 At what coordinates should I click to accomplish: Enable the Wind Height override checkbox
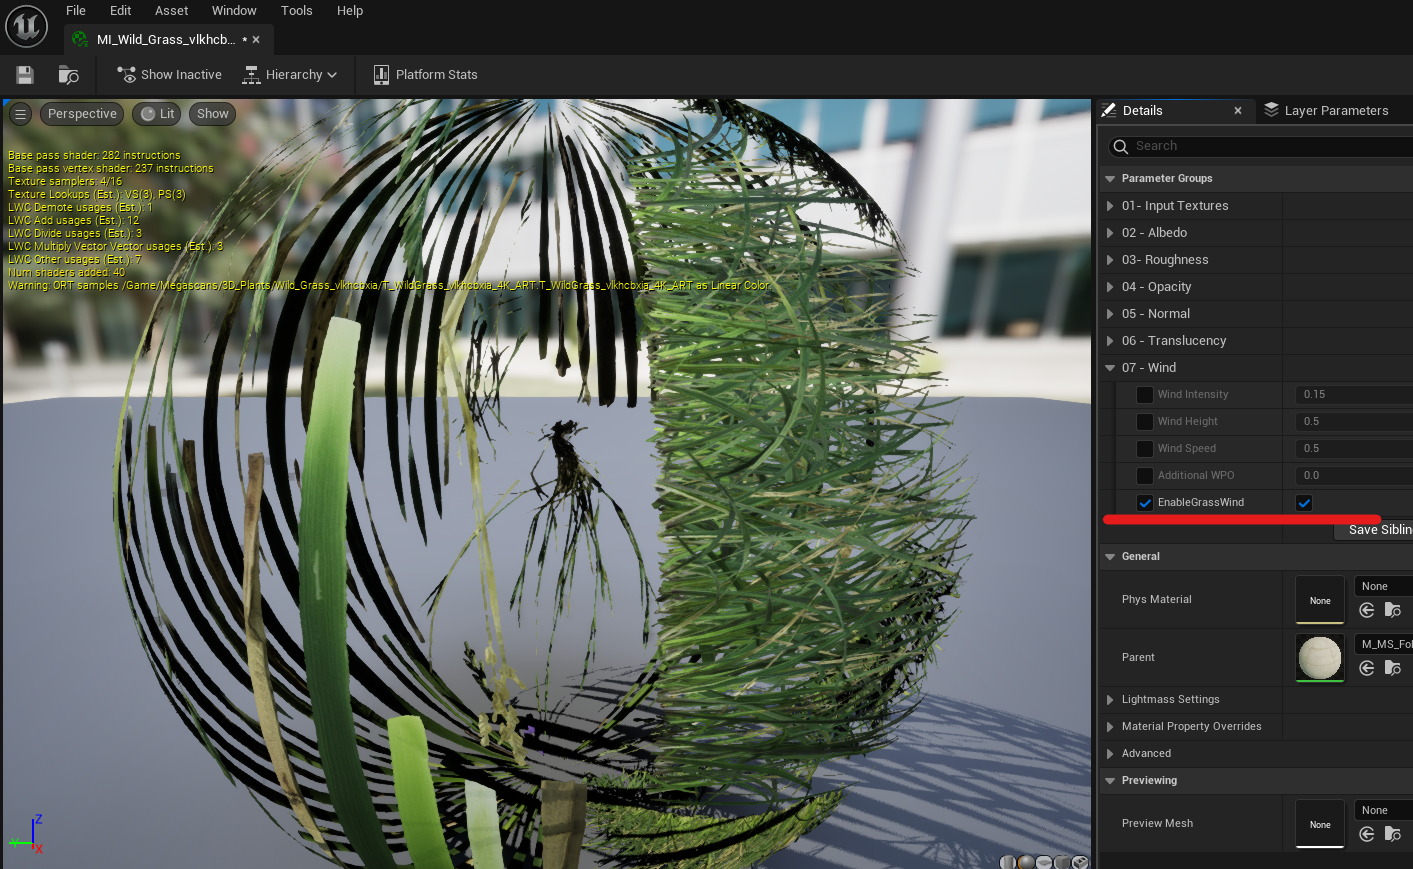click(x=1145, y=422)
